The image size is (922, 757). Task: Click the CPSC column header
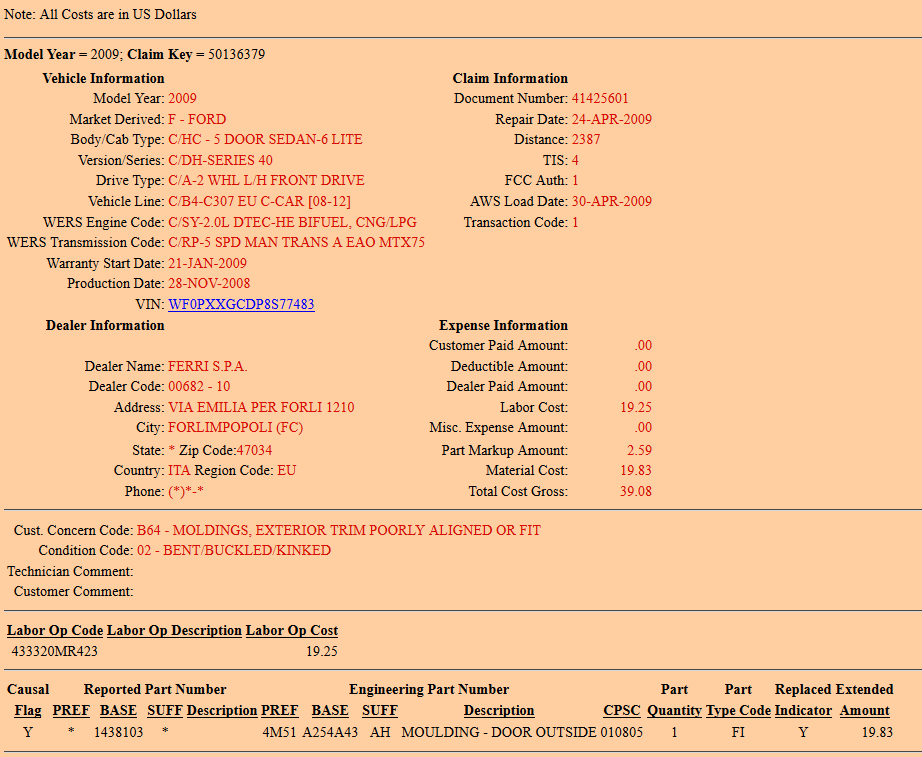(x=622, y=711)
